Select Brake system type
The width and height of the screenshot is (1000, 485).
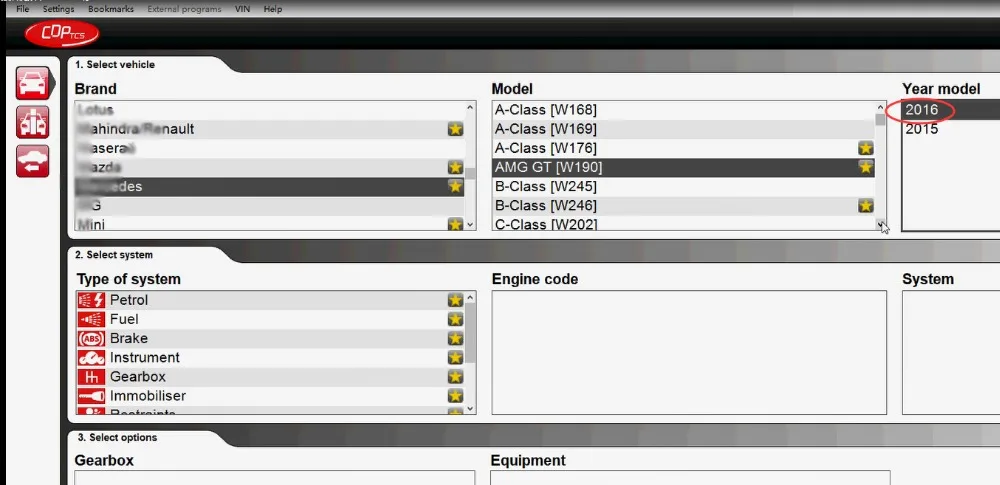(x=270, y=338)
